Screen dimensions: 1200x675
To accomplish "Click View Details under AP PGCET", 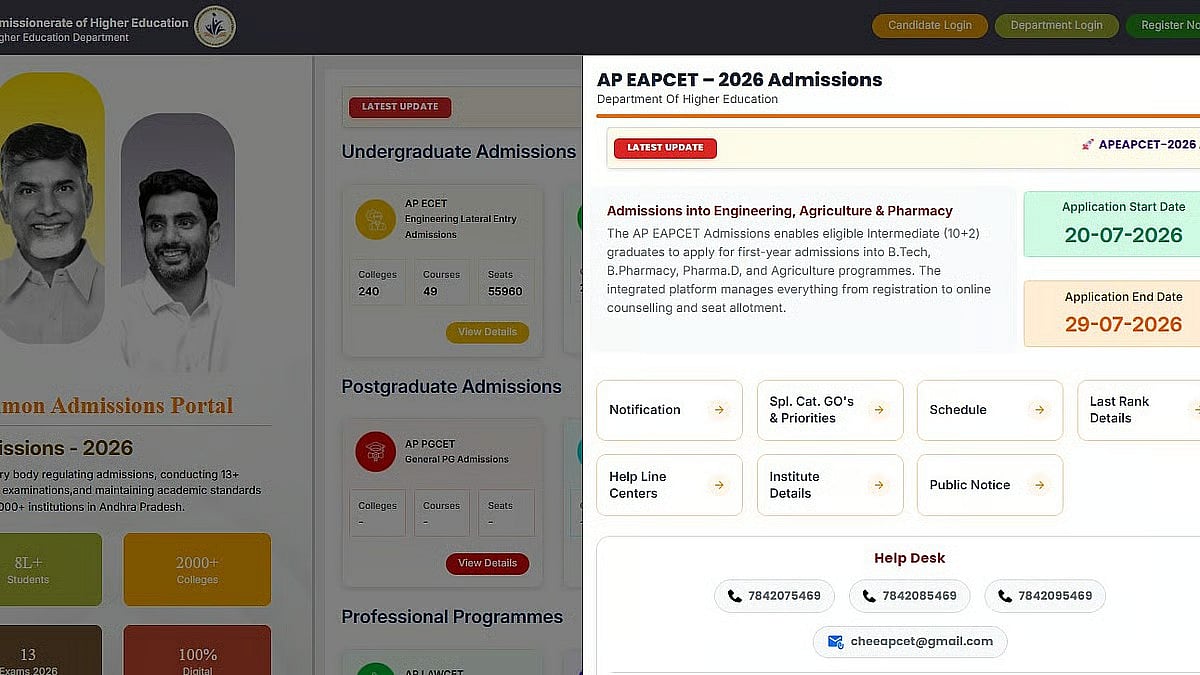I will (487, 563).
